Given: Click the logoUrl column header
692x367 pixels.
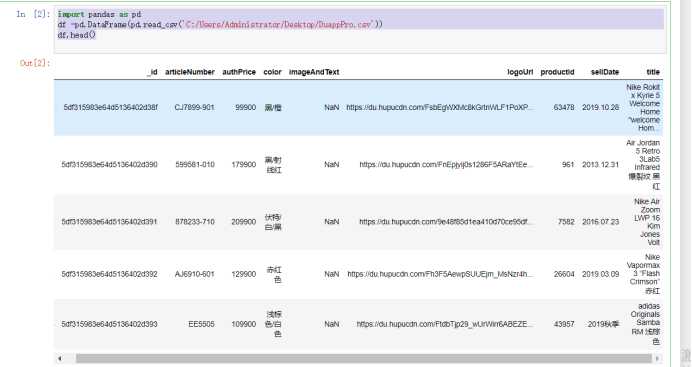Looking at the screenshot, I should coord(520,72).
